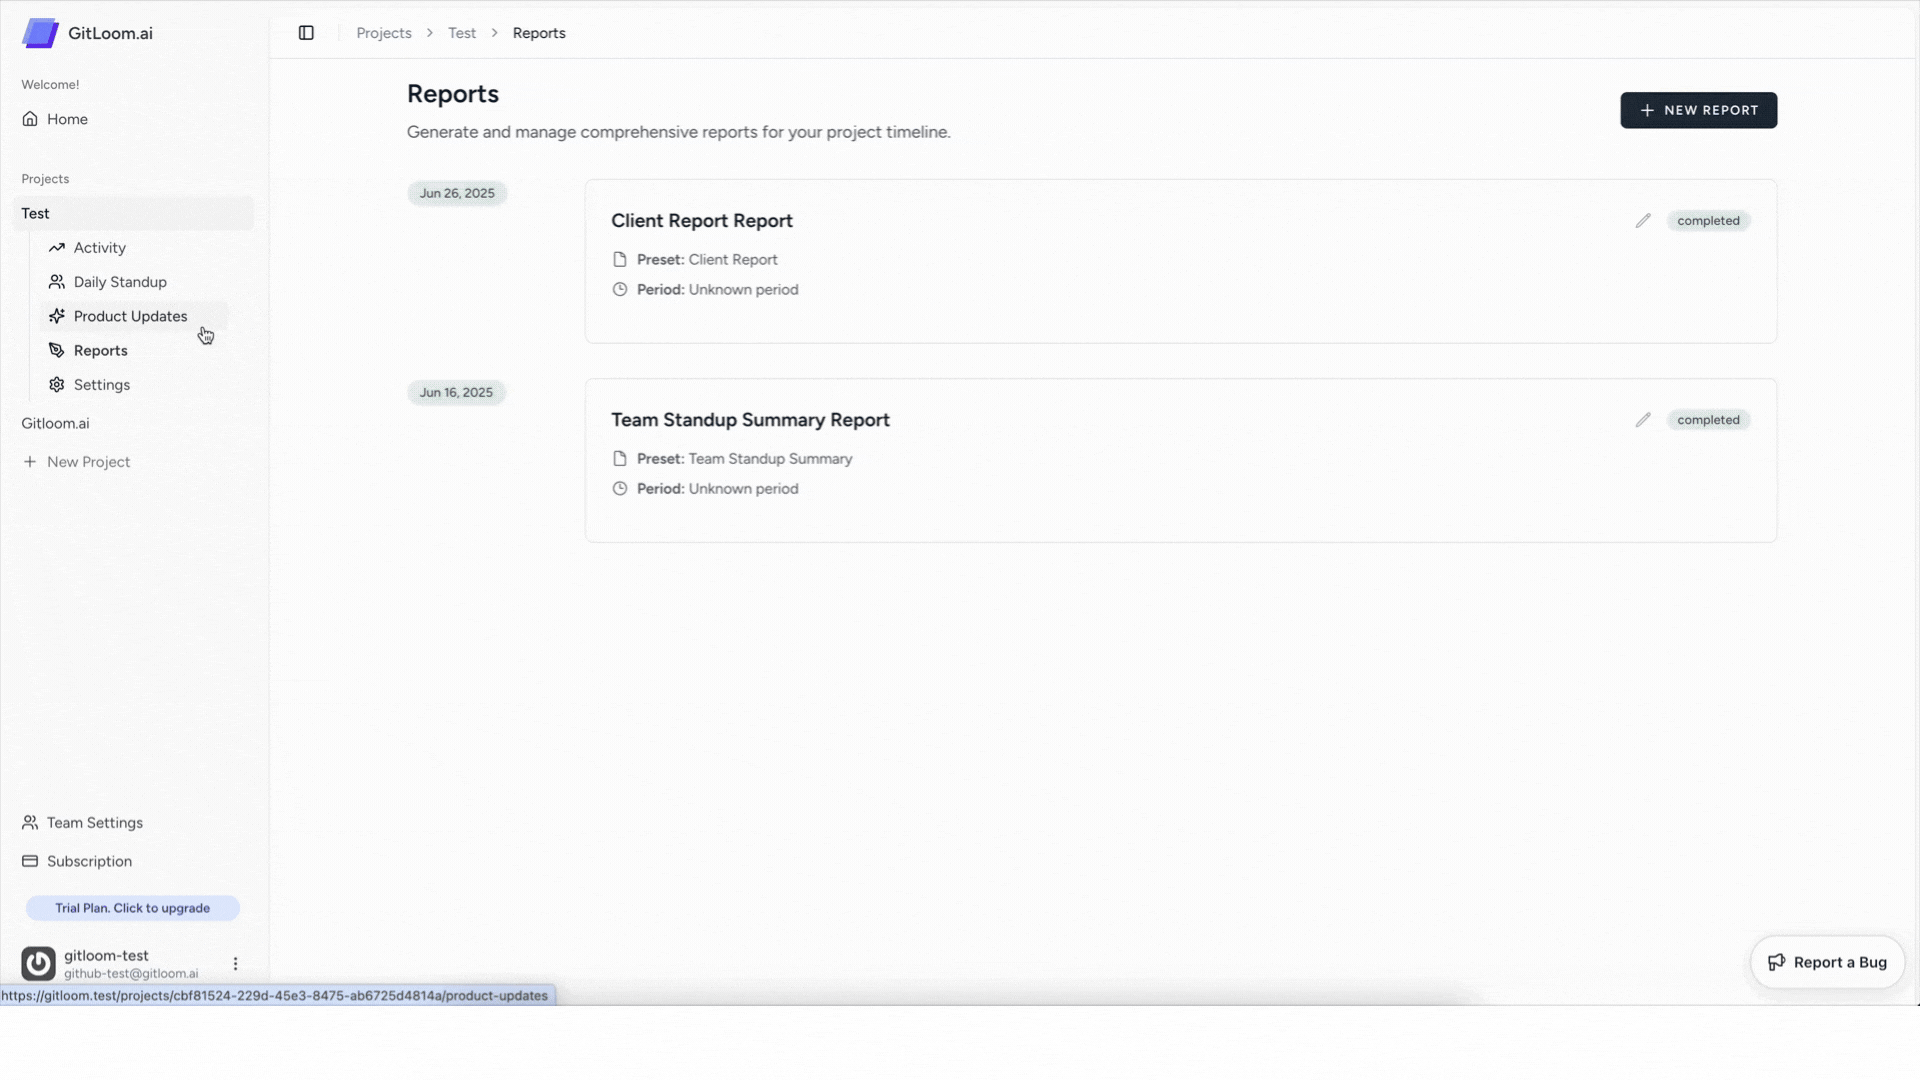The width and height of the screenshot is (1920, 1080).
Task: Edit the Client Report Report via pencil icon
Action: point(1643,220)
